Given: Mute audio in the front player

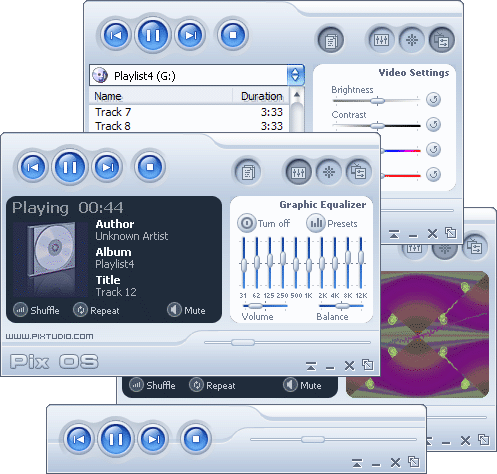Looking at the screenshot, I should (186, 310).
